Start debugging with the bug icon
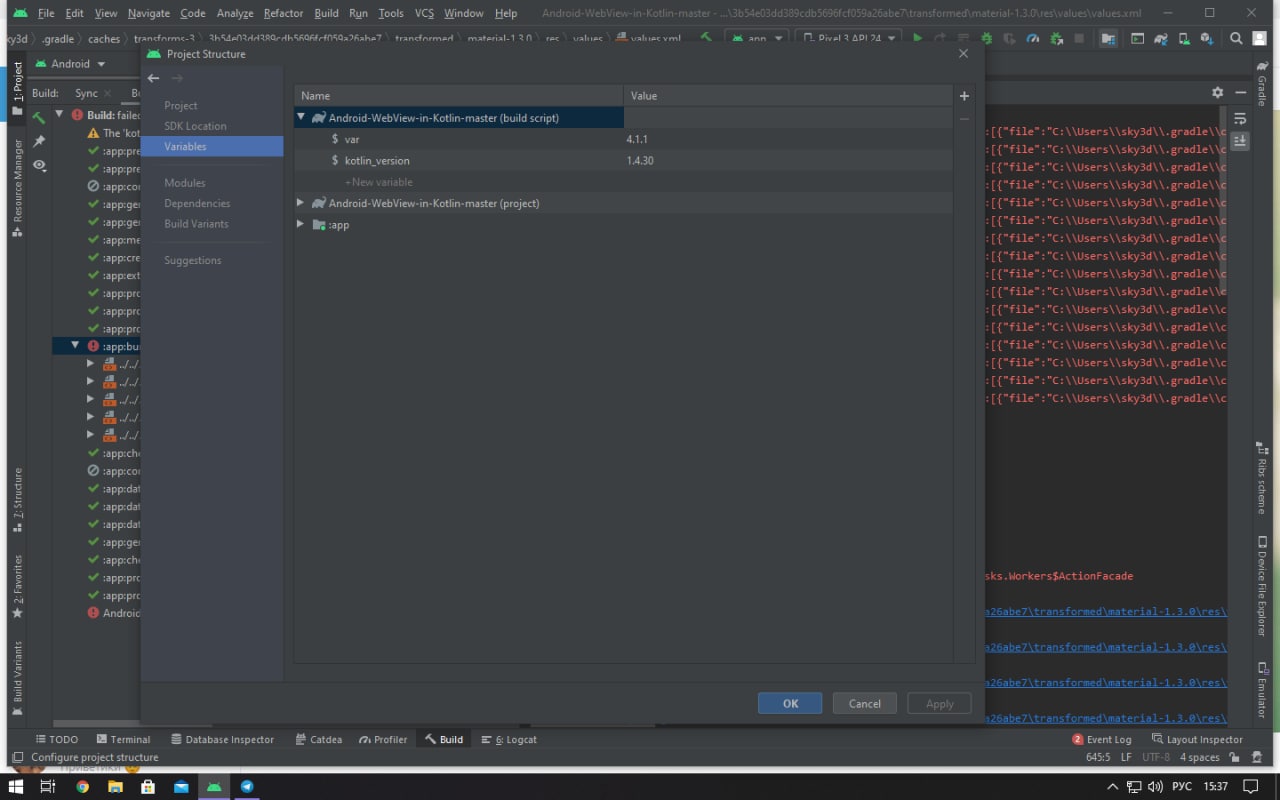Screen dimensions: 1280x800 (x=987, y=39)
